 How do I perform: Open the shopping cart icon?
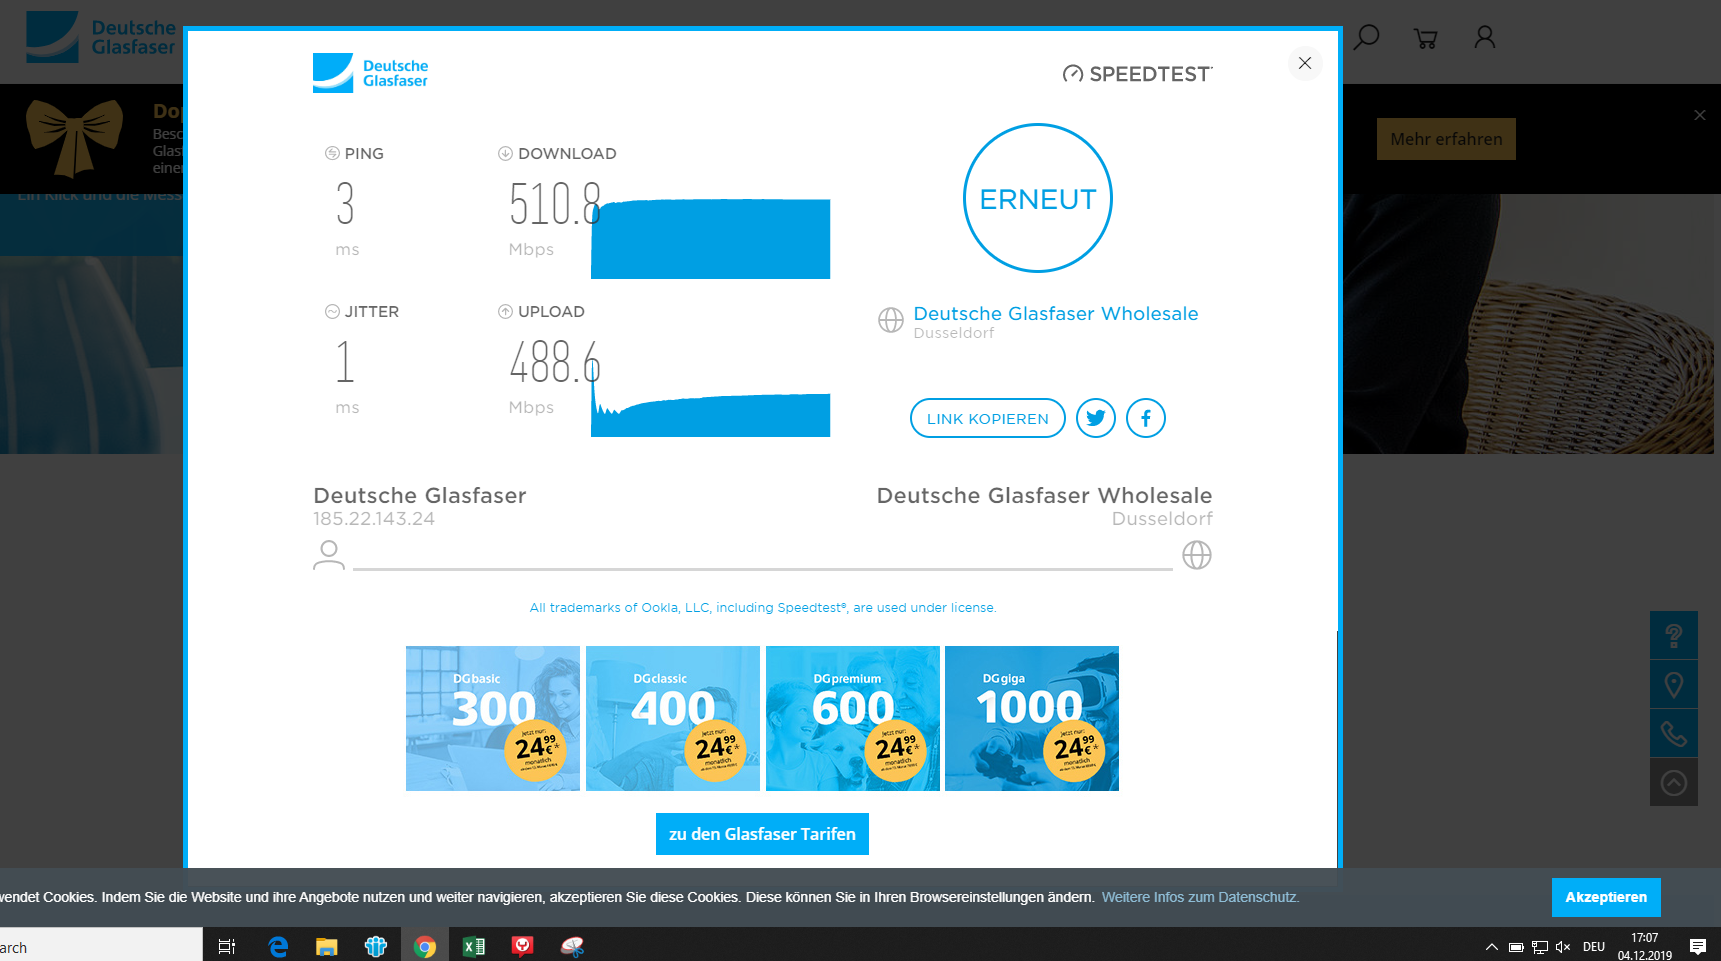point(1425,39)
